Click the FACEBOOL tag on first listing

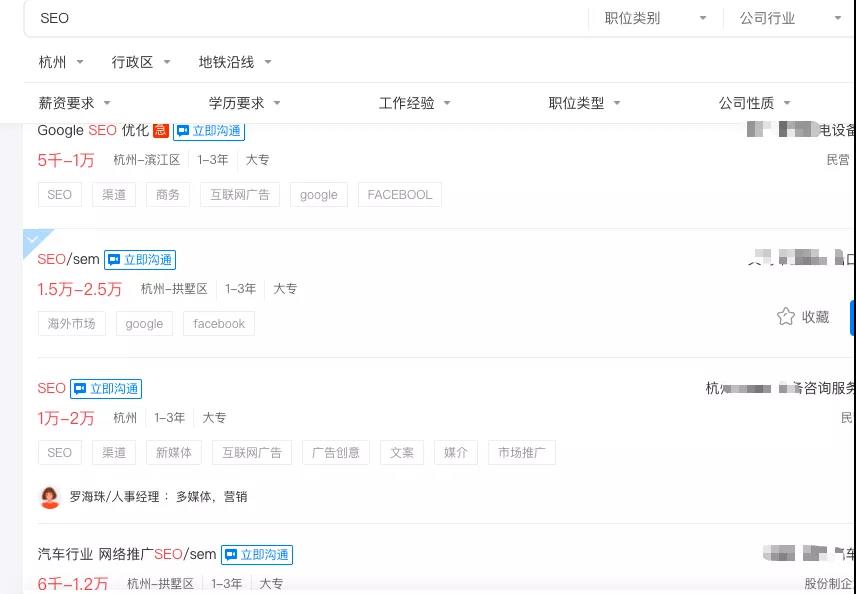[x=399, y=195]
